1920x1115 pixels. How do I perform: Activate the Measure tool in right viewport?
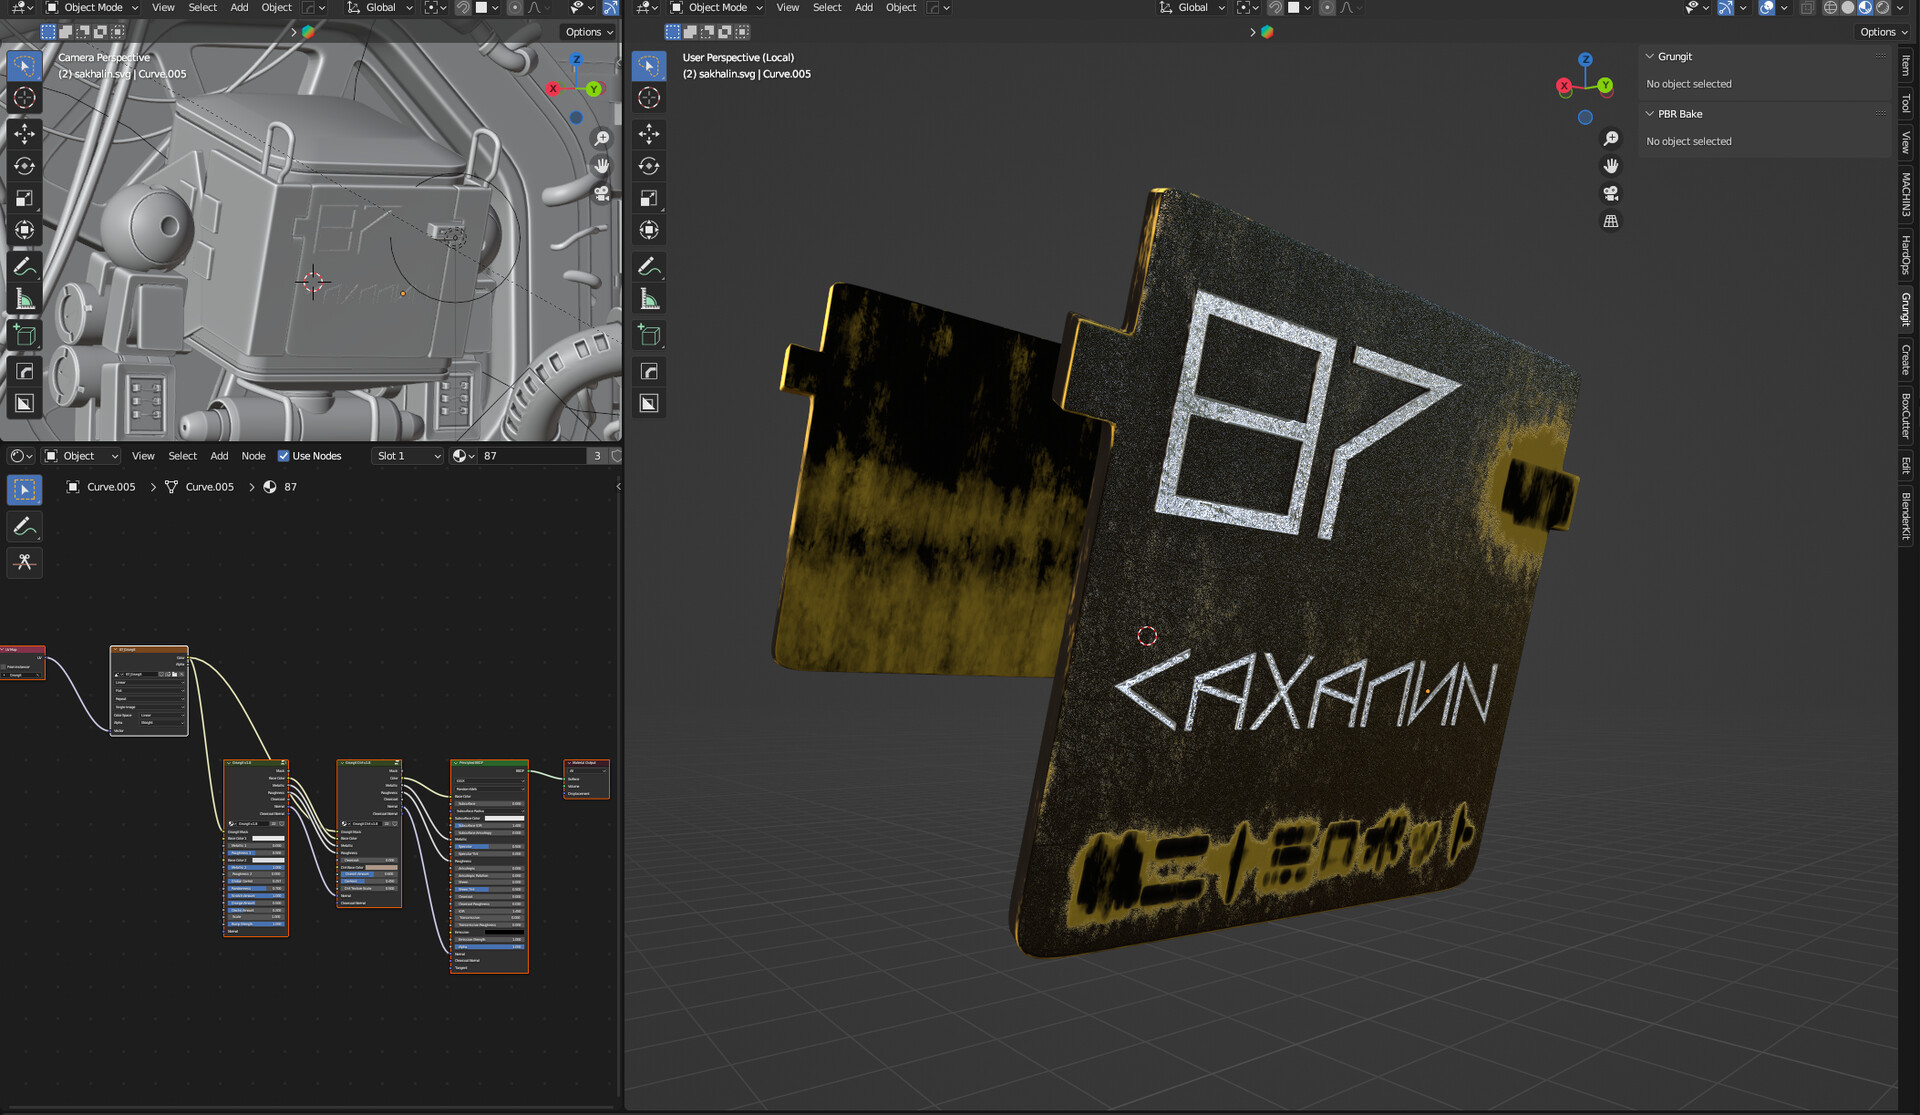pyautogui.click(x=649, y=299)
